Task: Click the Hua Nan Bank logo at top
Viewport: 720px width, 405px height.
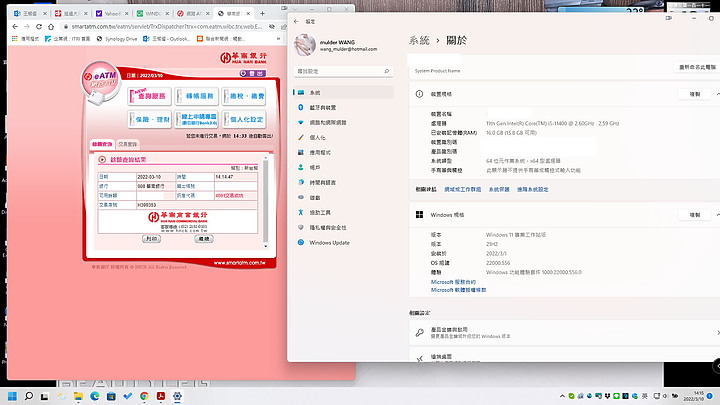Action: pos(243,58)
